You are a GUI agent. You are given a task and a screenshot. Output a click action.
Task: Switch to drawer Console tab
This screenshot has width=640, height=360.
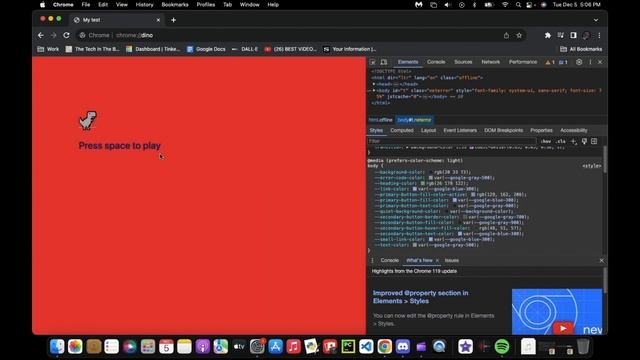pyautogui.click(x=389, y=260)
